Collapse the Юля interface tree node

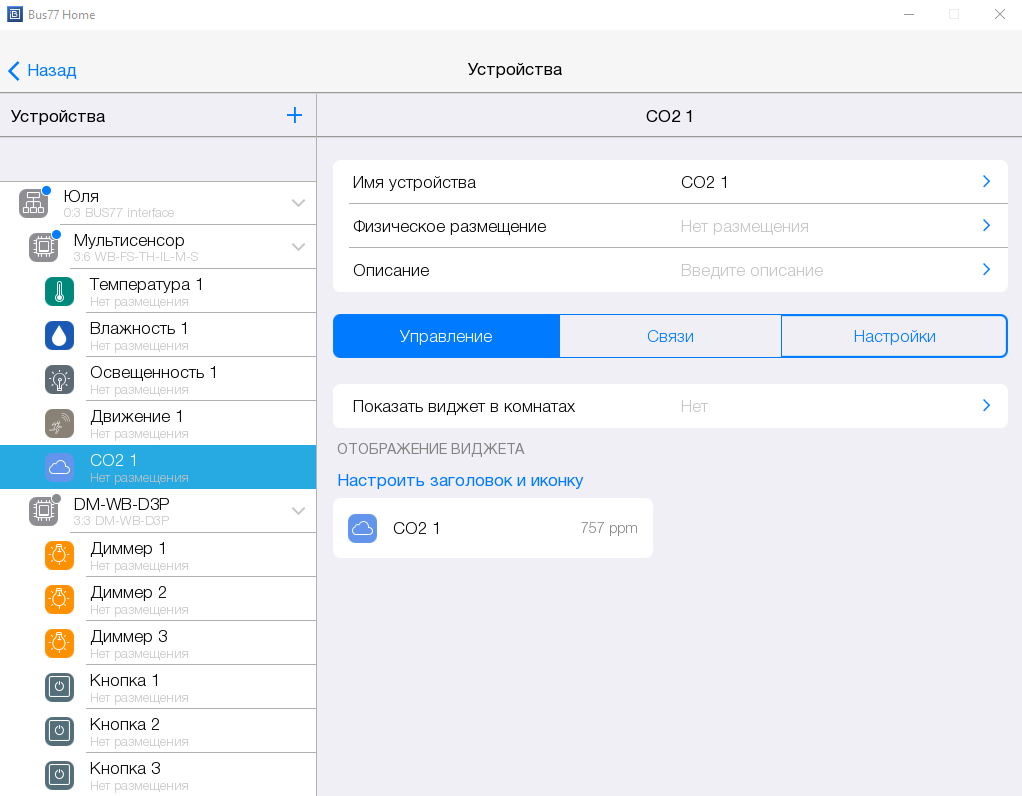point(298,203)
